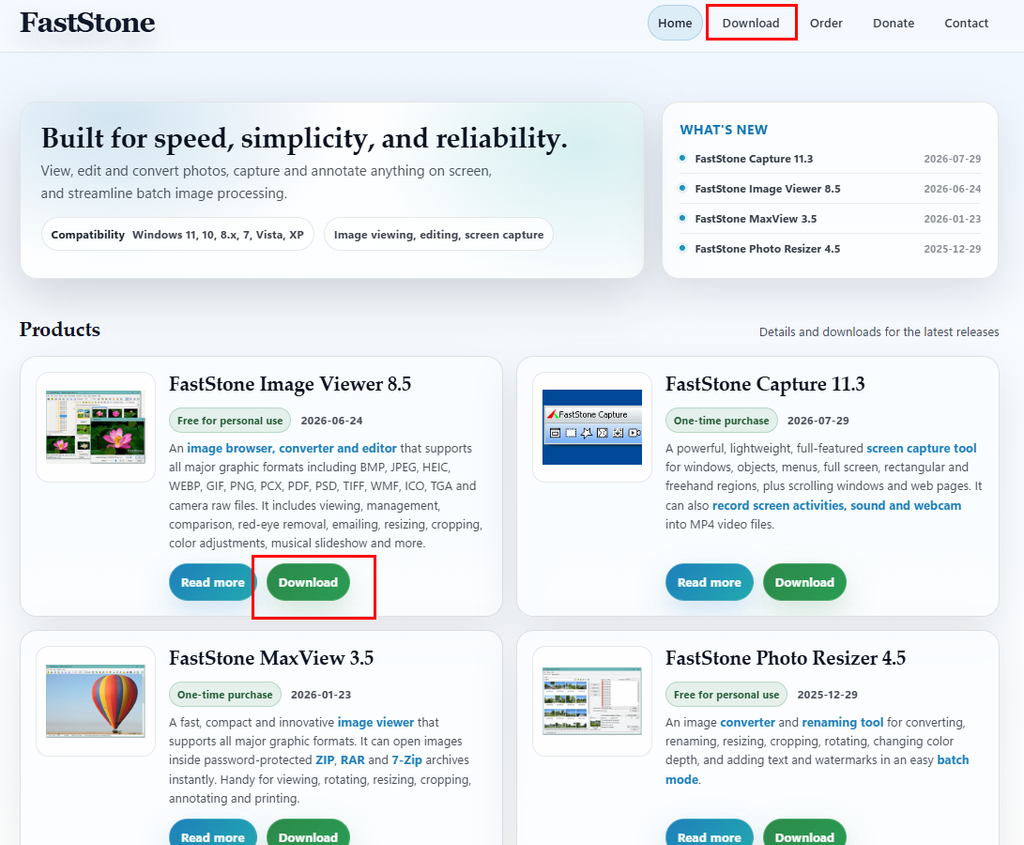
Task: Click the 2025-12-29 date in What's New
Action: pyautogui.click(x=952, y=249)
